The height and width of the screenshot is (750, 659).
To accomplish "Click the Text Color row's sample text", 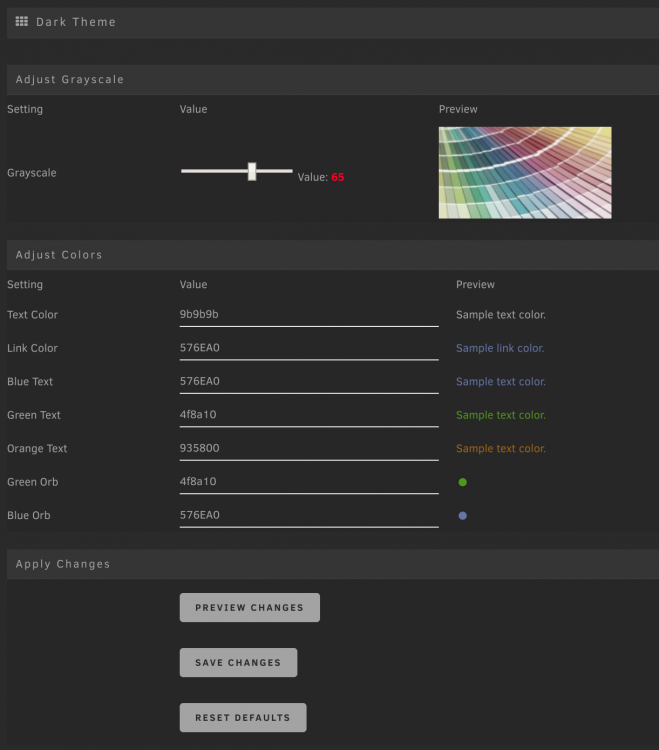I will [501, 315].
